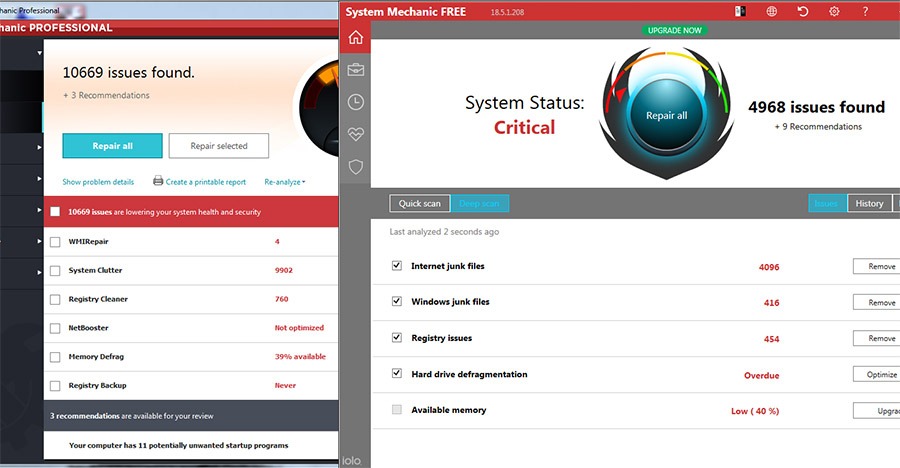Tick the WMIRepair checkbox
900x468 pixels.
55,242
